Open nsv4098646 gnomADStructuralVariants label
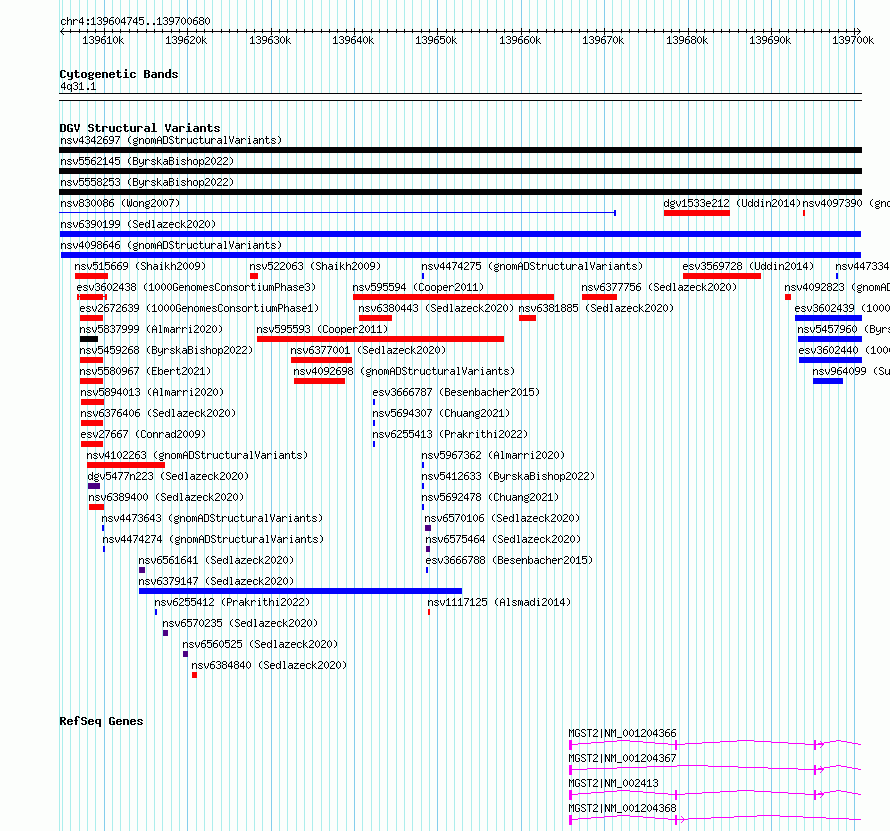 (171, 245)
